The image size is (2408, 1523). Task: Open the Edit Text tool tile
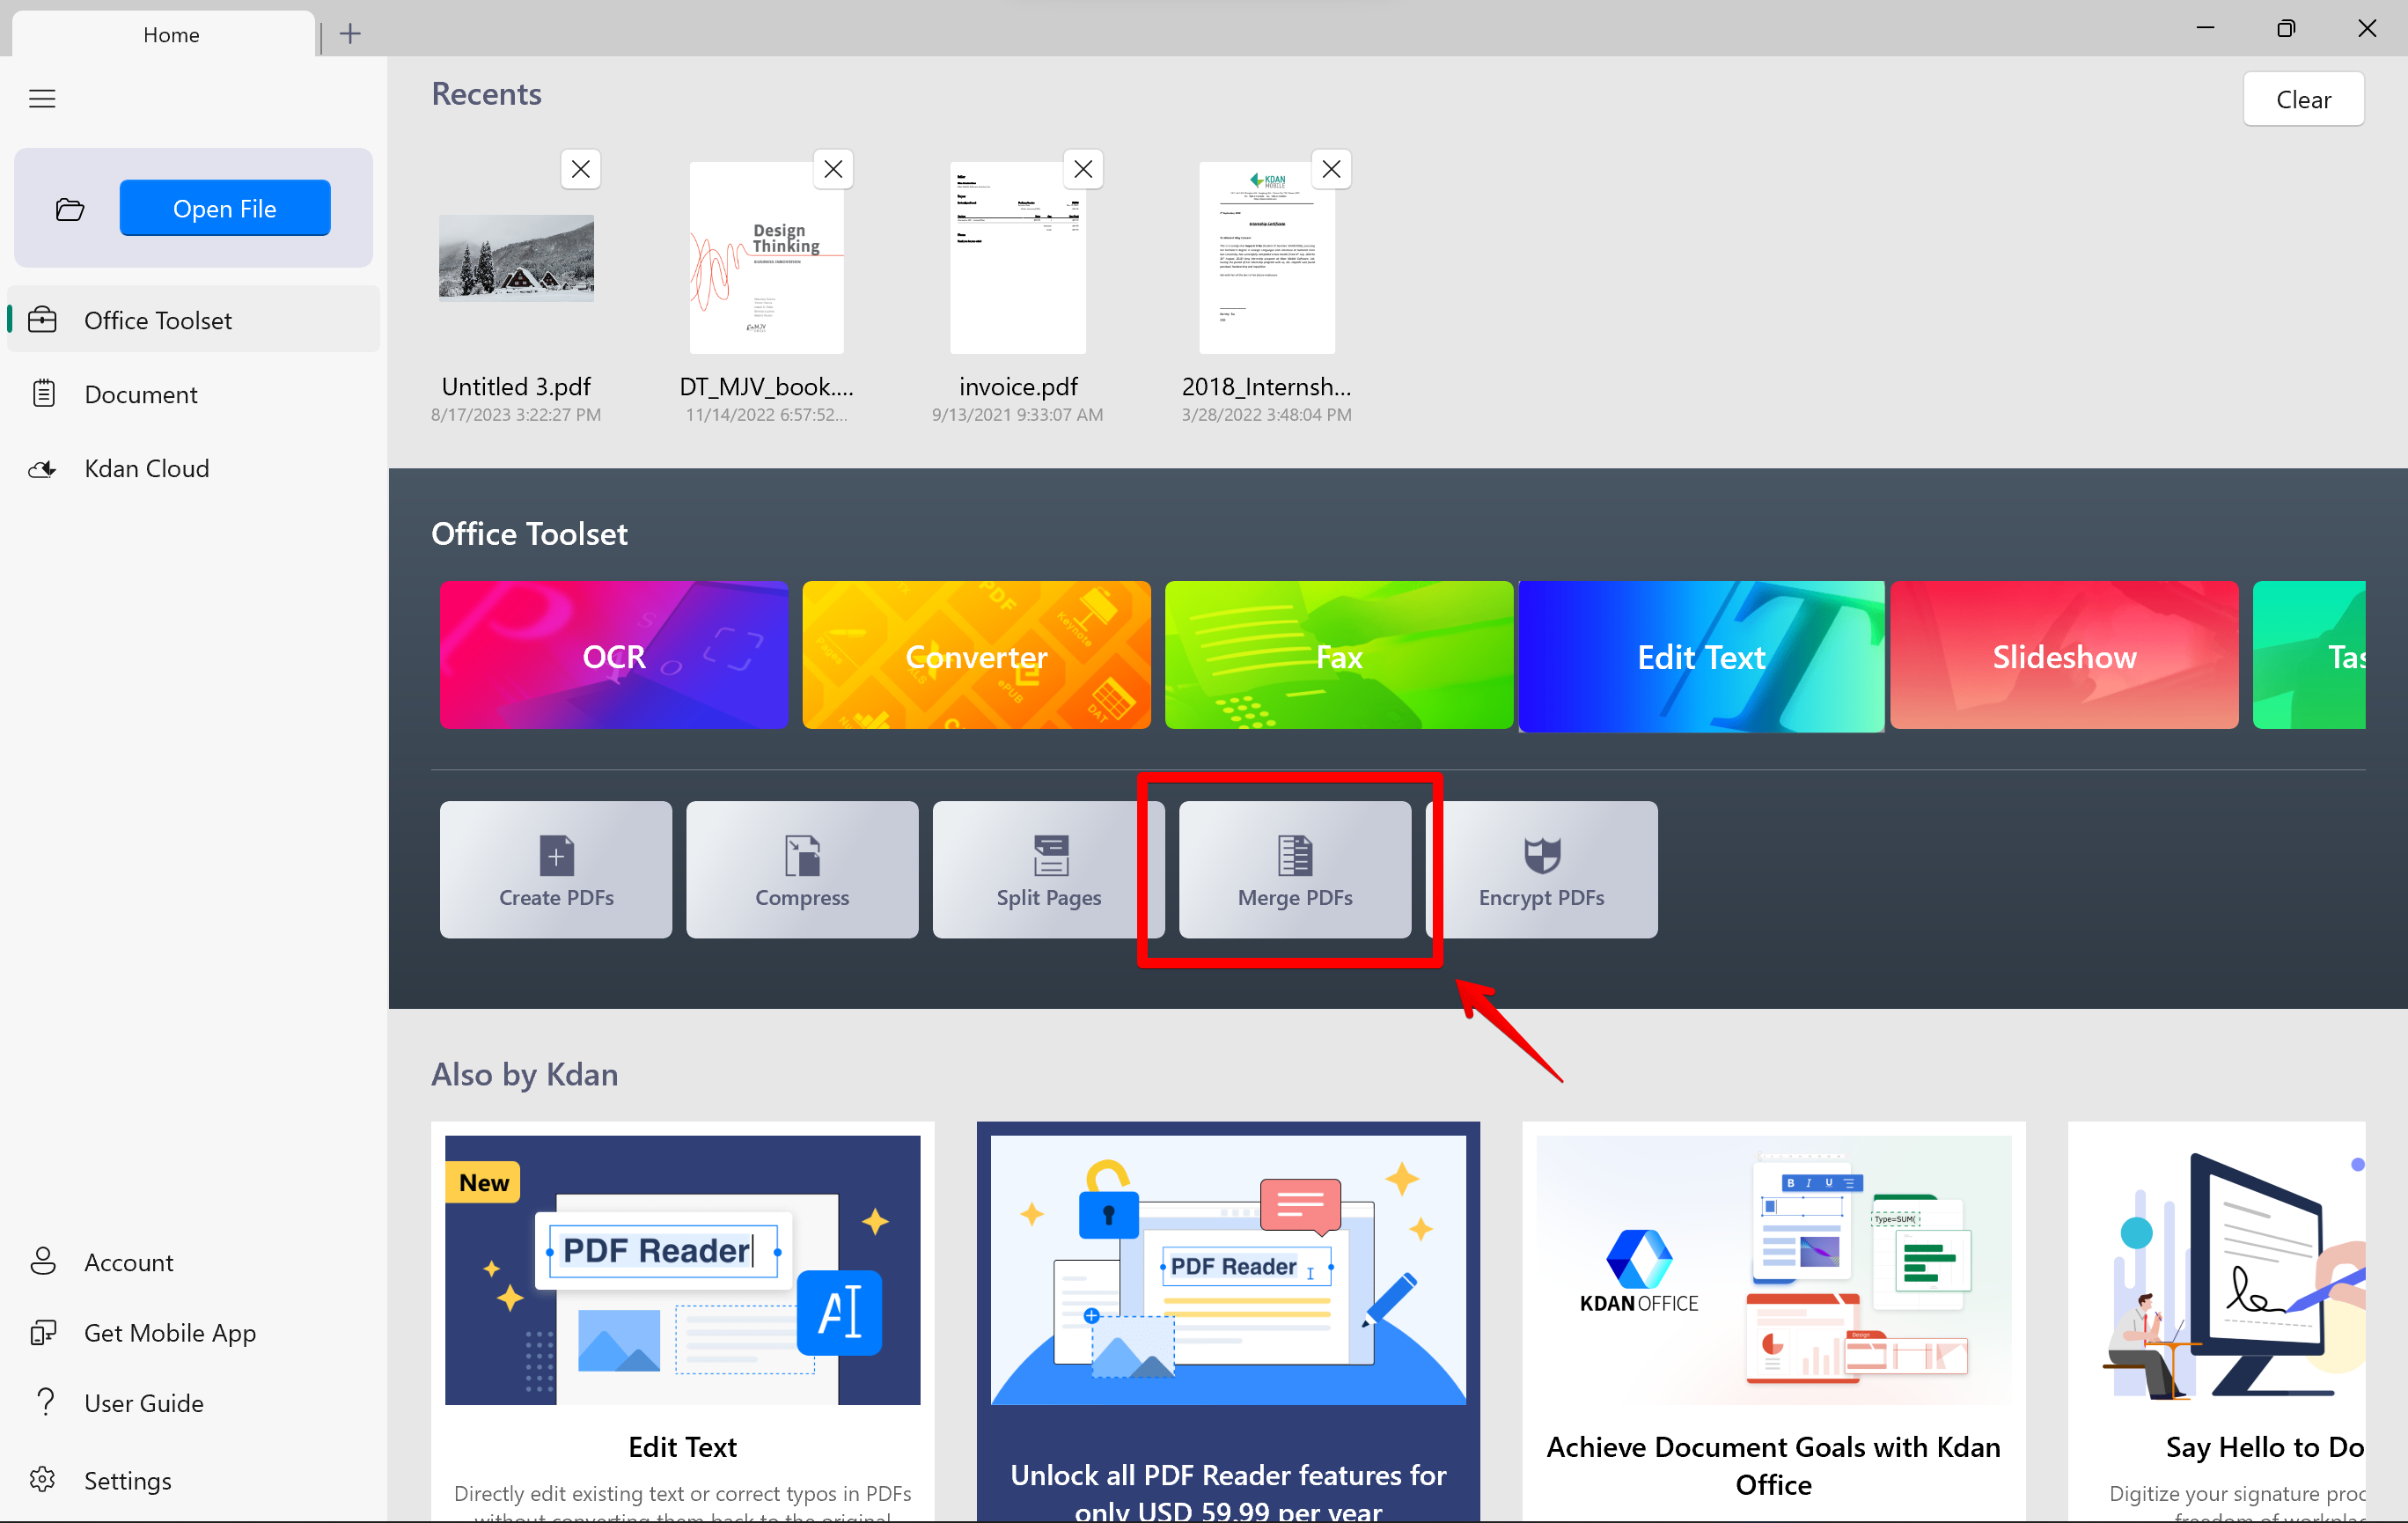pyautogui.click(x=1701, y=656)
